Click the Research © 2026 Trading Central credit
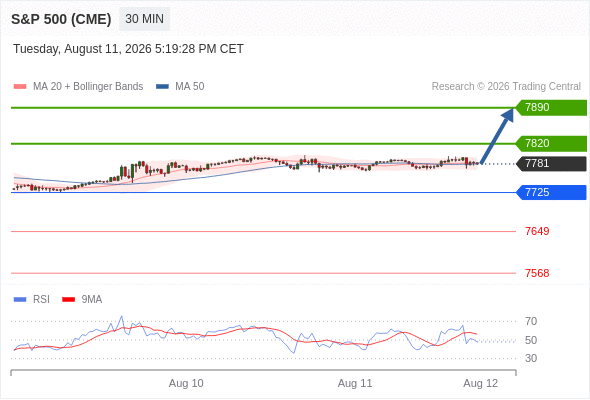 pos(506,87)
